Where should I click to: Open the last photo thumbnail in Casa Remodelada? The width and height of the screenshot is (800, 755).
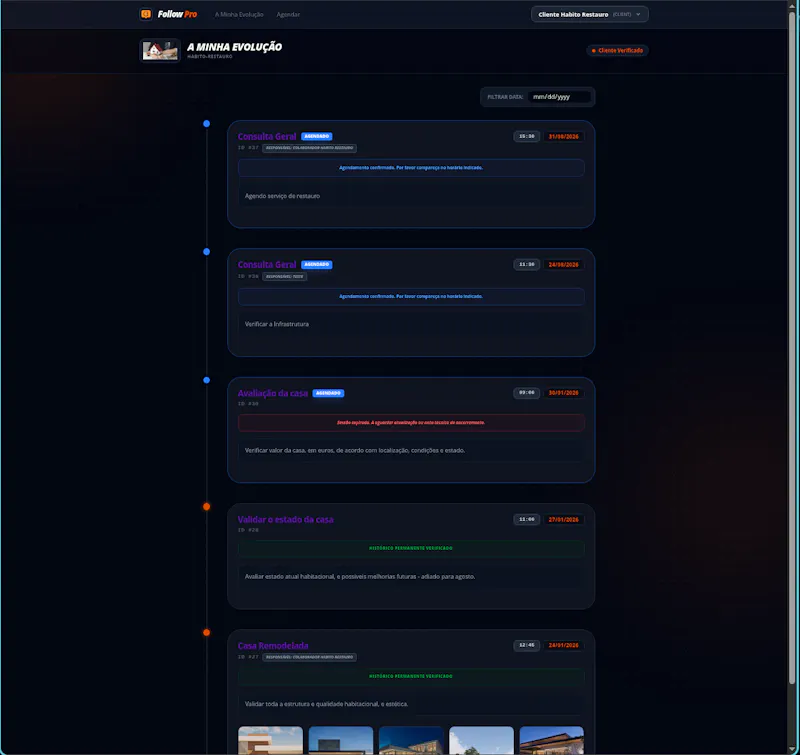coord(552,740)
